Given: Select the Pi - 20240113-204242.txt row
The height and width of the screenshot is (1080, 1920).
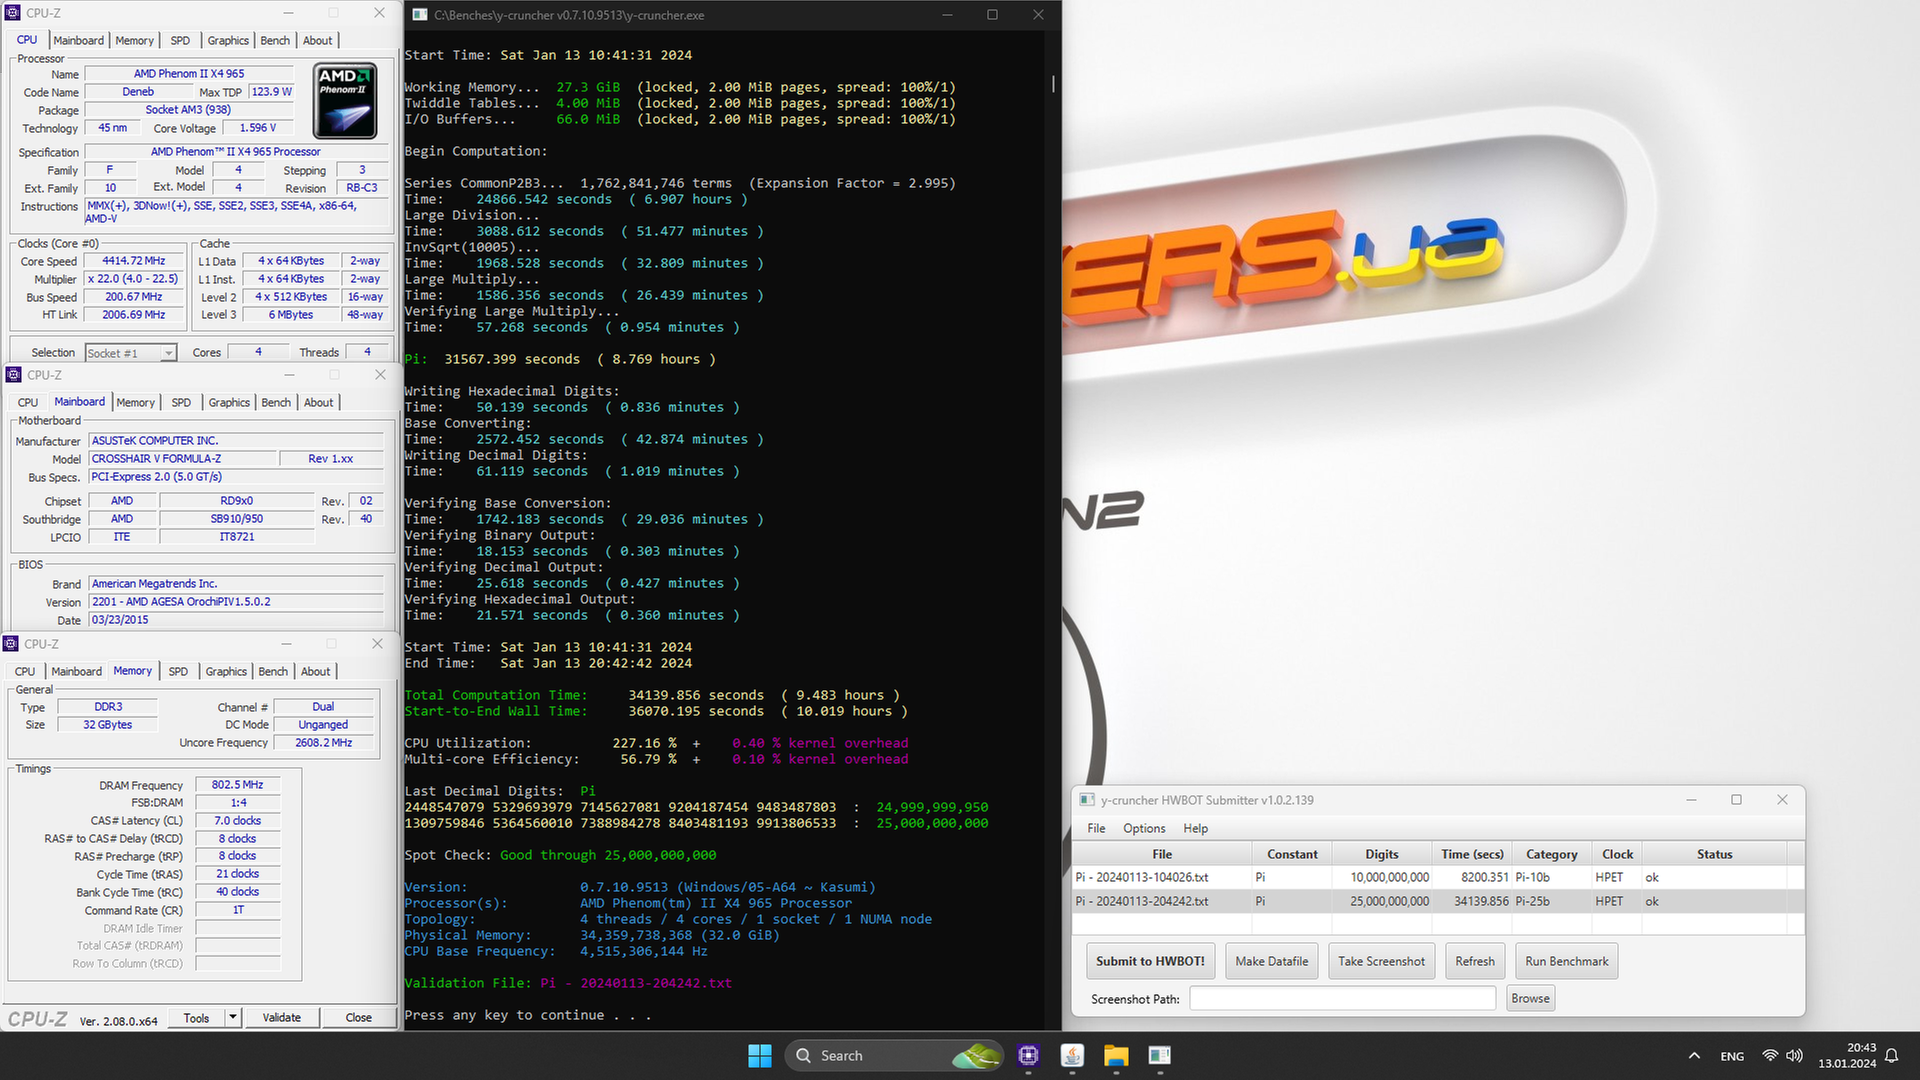Looking at the screenshot, I should point(1438,901).
